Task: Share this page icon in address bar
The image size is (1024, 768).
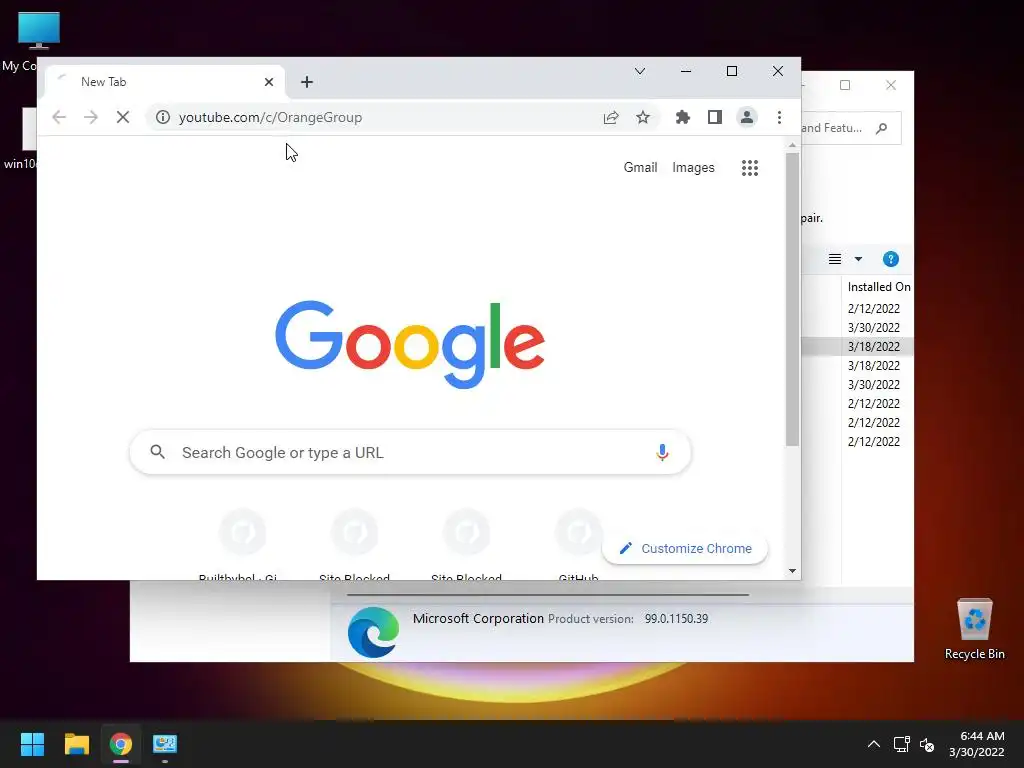Action: [611, 118]
